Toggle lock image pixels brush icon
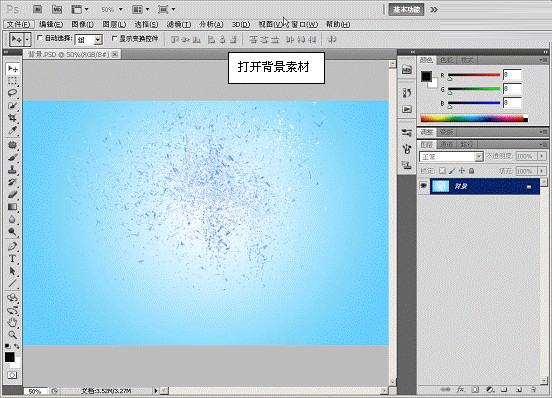552x398 pixels. [452, 171]
